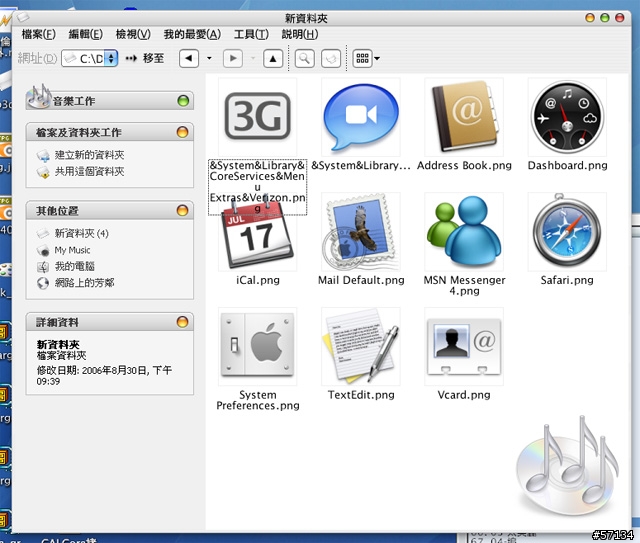Collapse the 檔案及資料夾工作 panel
This screenshot has height=543, width=640.
point(182,132)
